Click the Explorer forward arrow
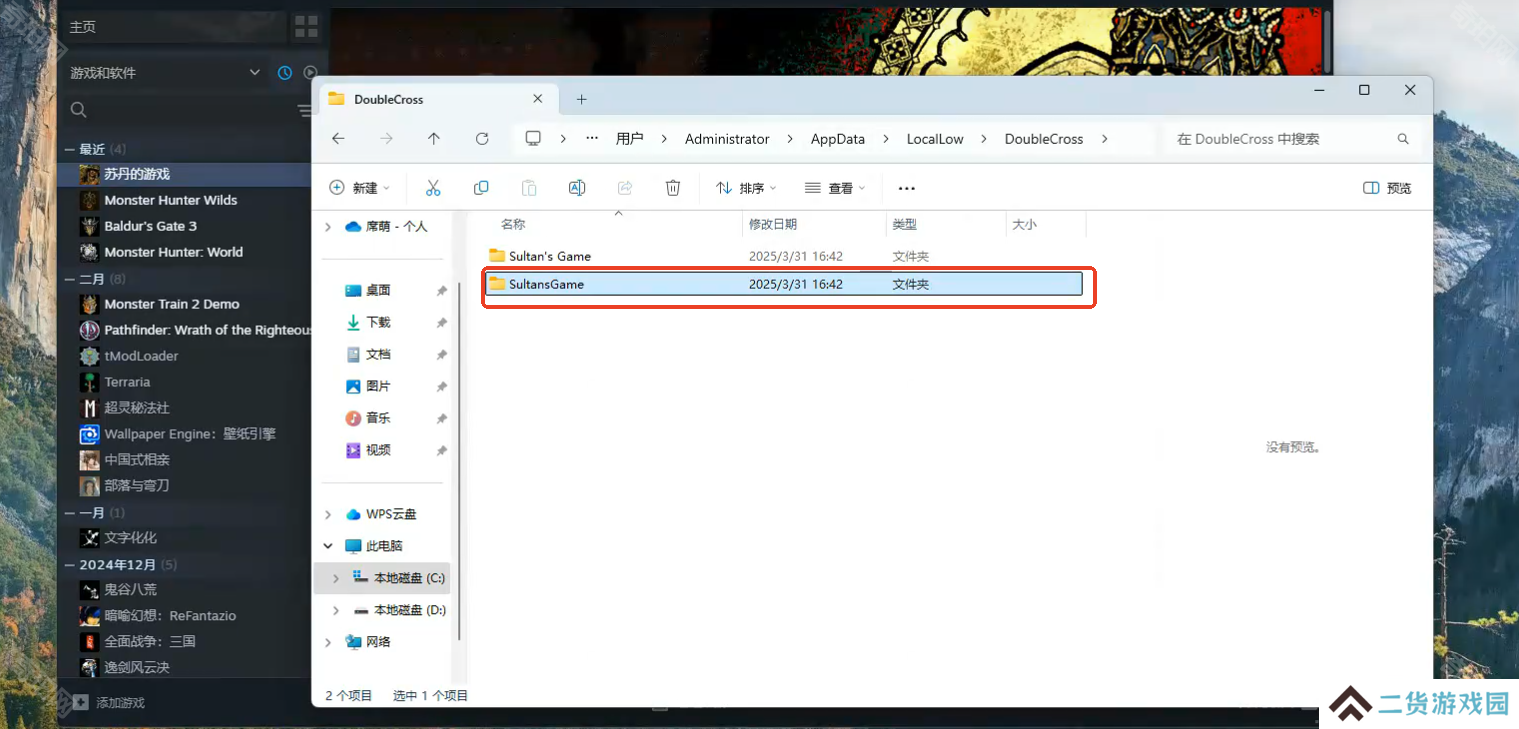The image size is (1519, 729). 386,139
